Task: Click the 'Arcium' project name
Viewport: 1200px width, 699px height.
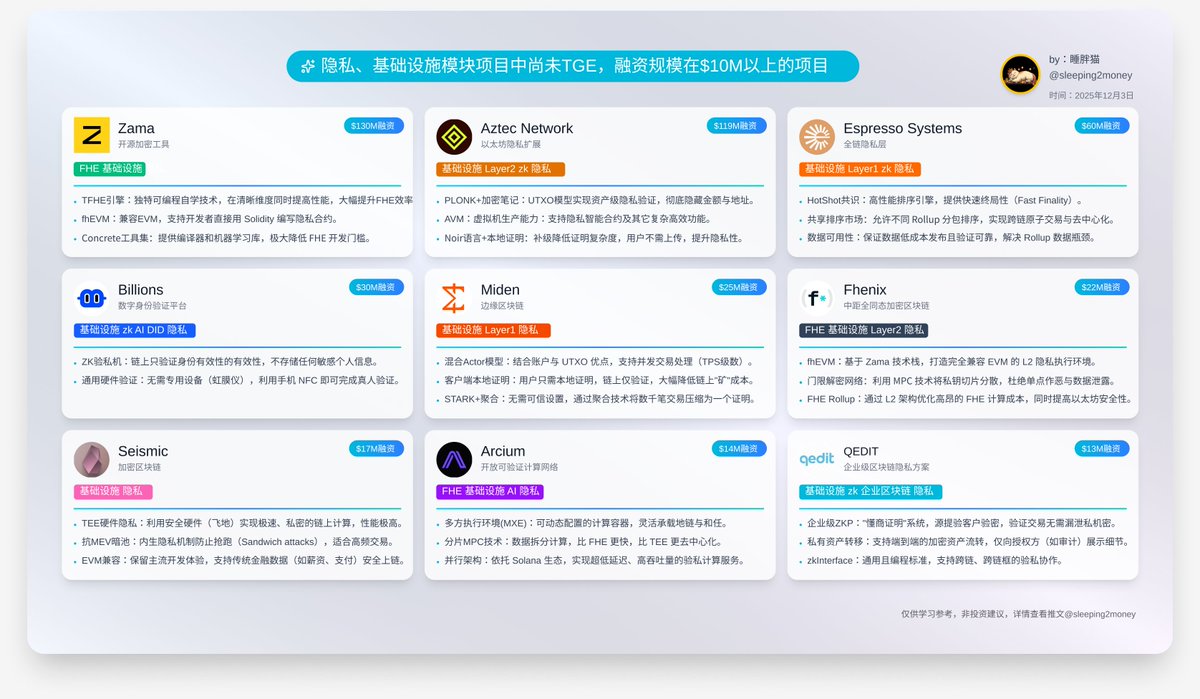Action: tap(503, 451)
